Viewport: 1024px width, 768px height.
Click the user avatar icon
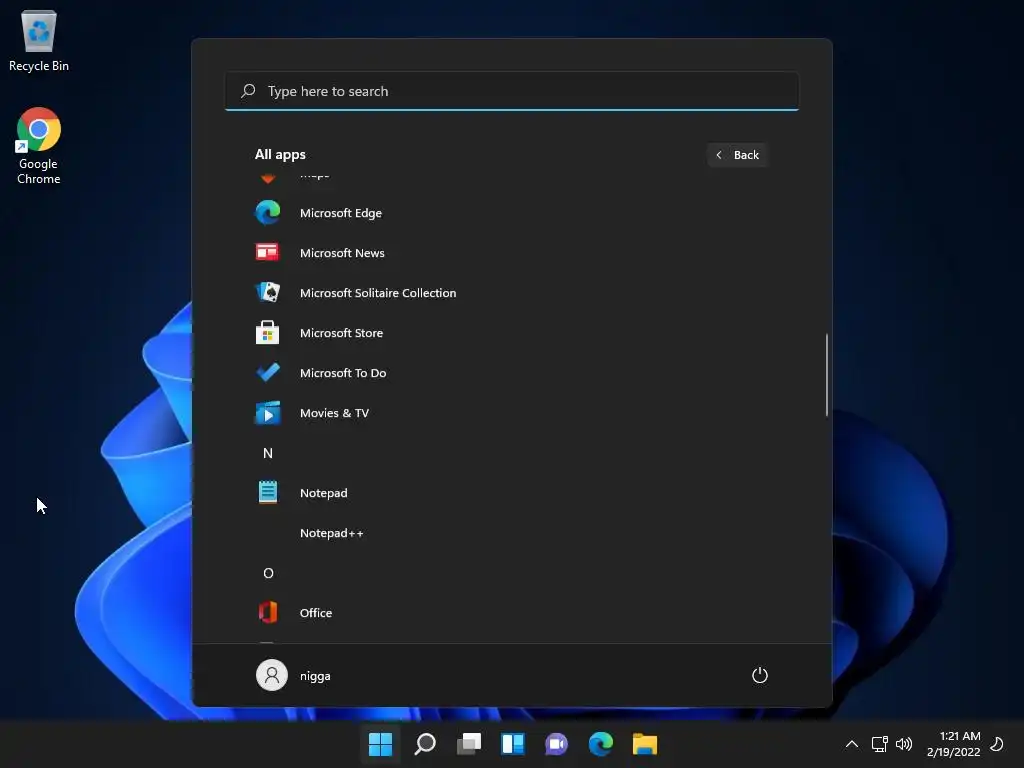point(272,675)
